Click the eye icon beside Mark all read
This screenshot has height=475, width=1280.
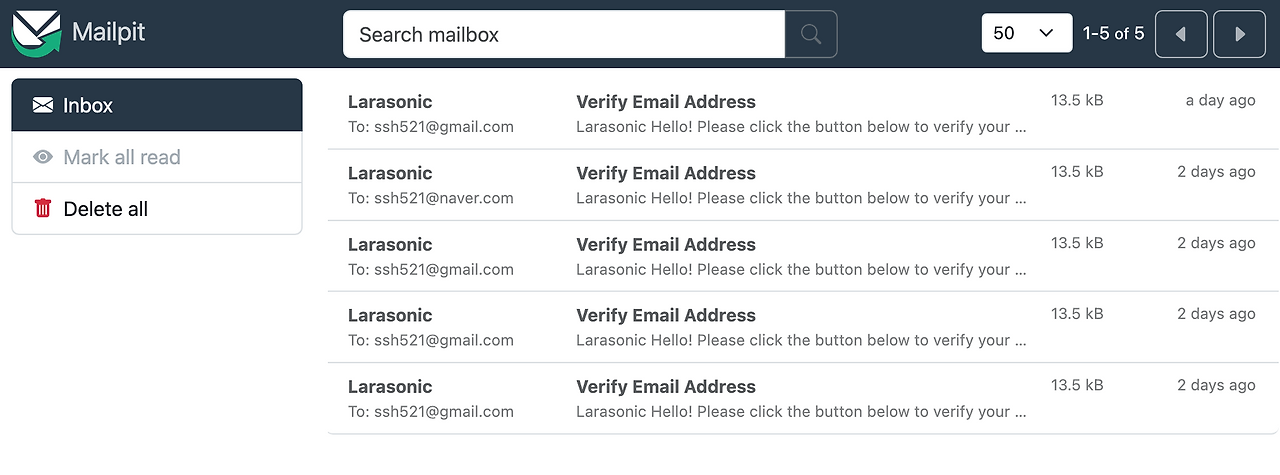(43, 157)
